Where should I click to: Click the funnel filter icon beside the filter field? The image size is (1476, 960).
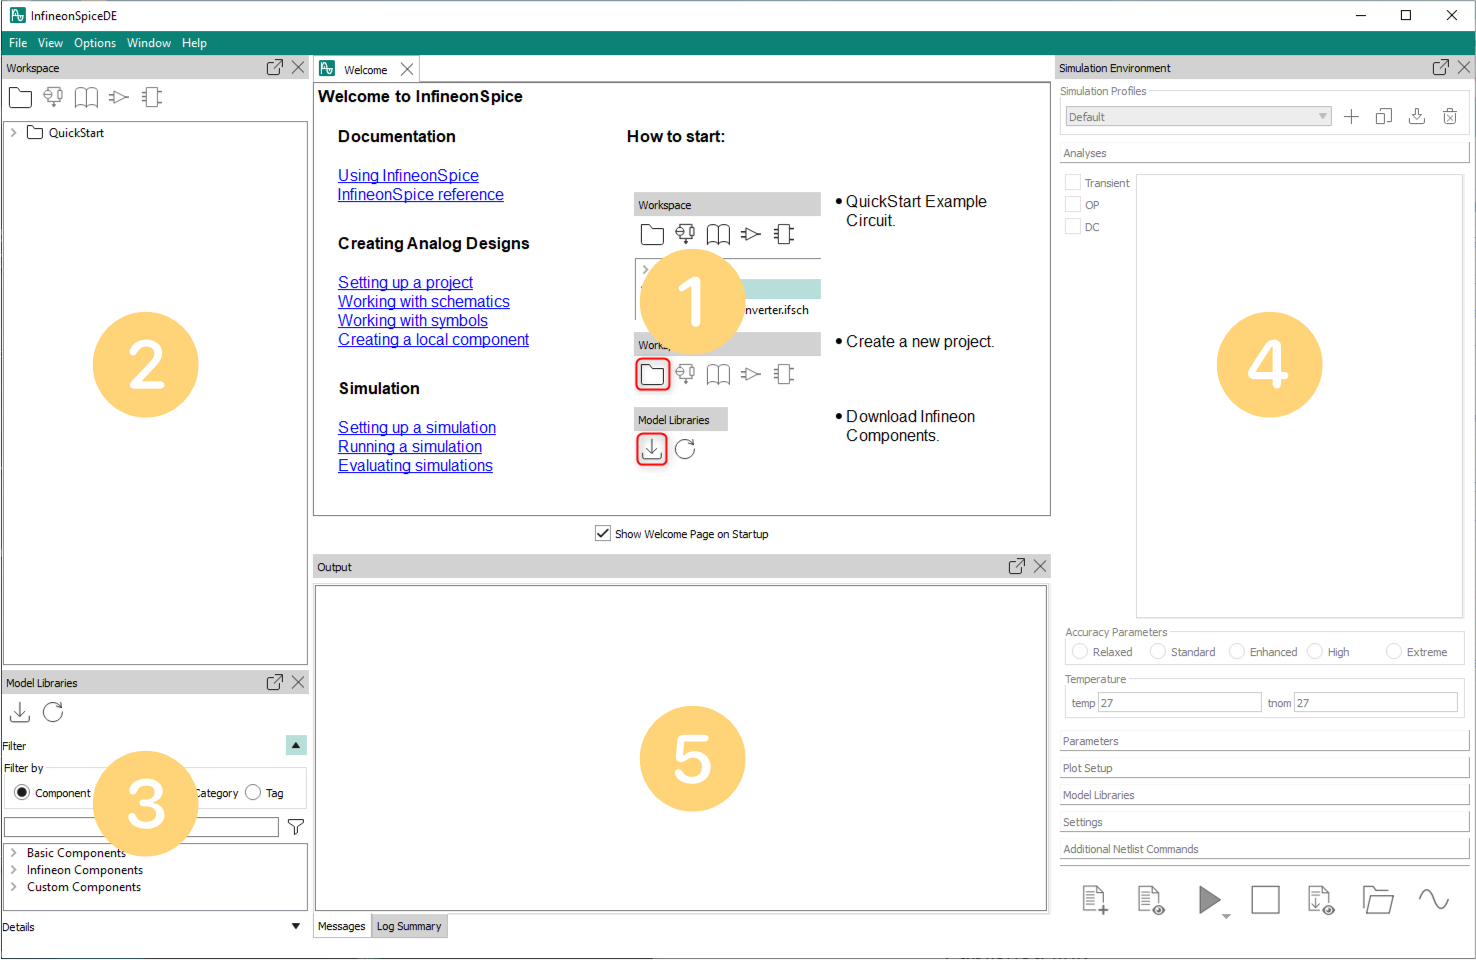[x=296, y=827]
